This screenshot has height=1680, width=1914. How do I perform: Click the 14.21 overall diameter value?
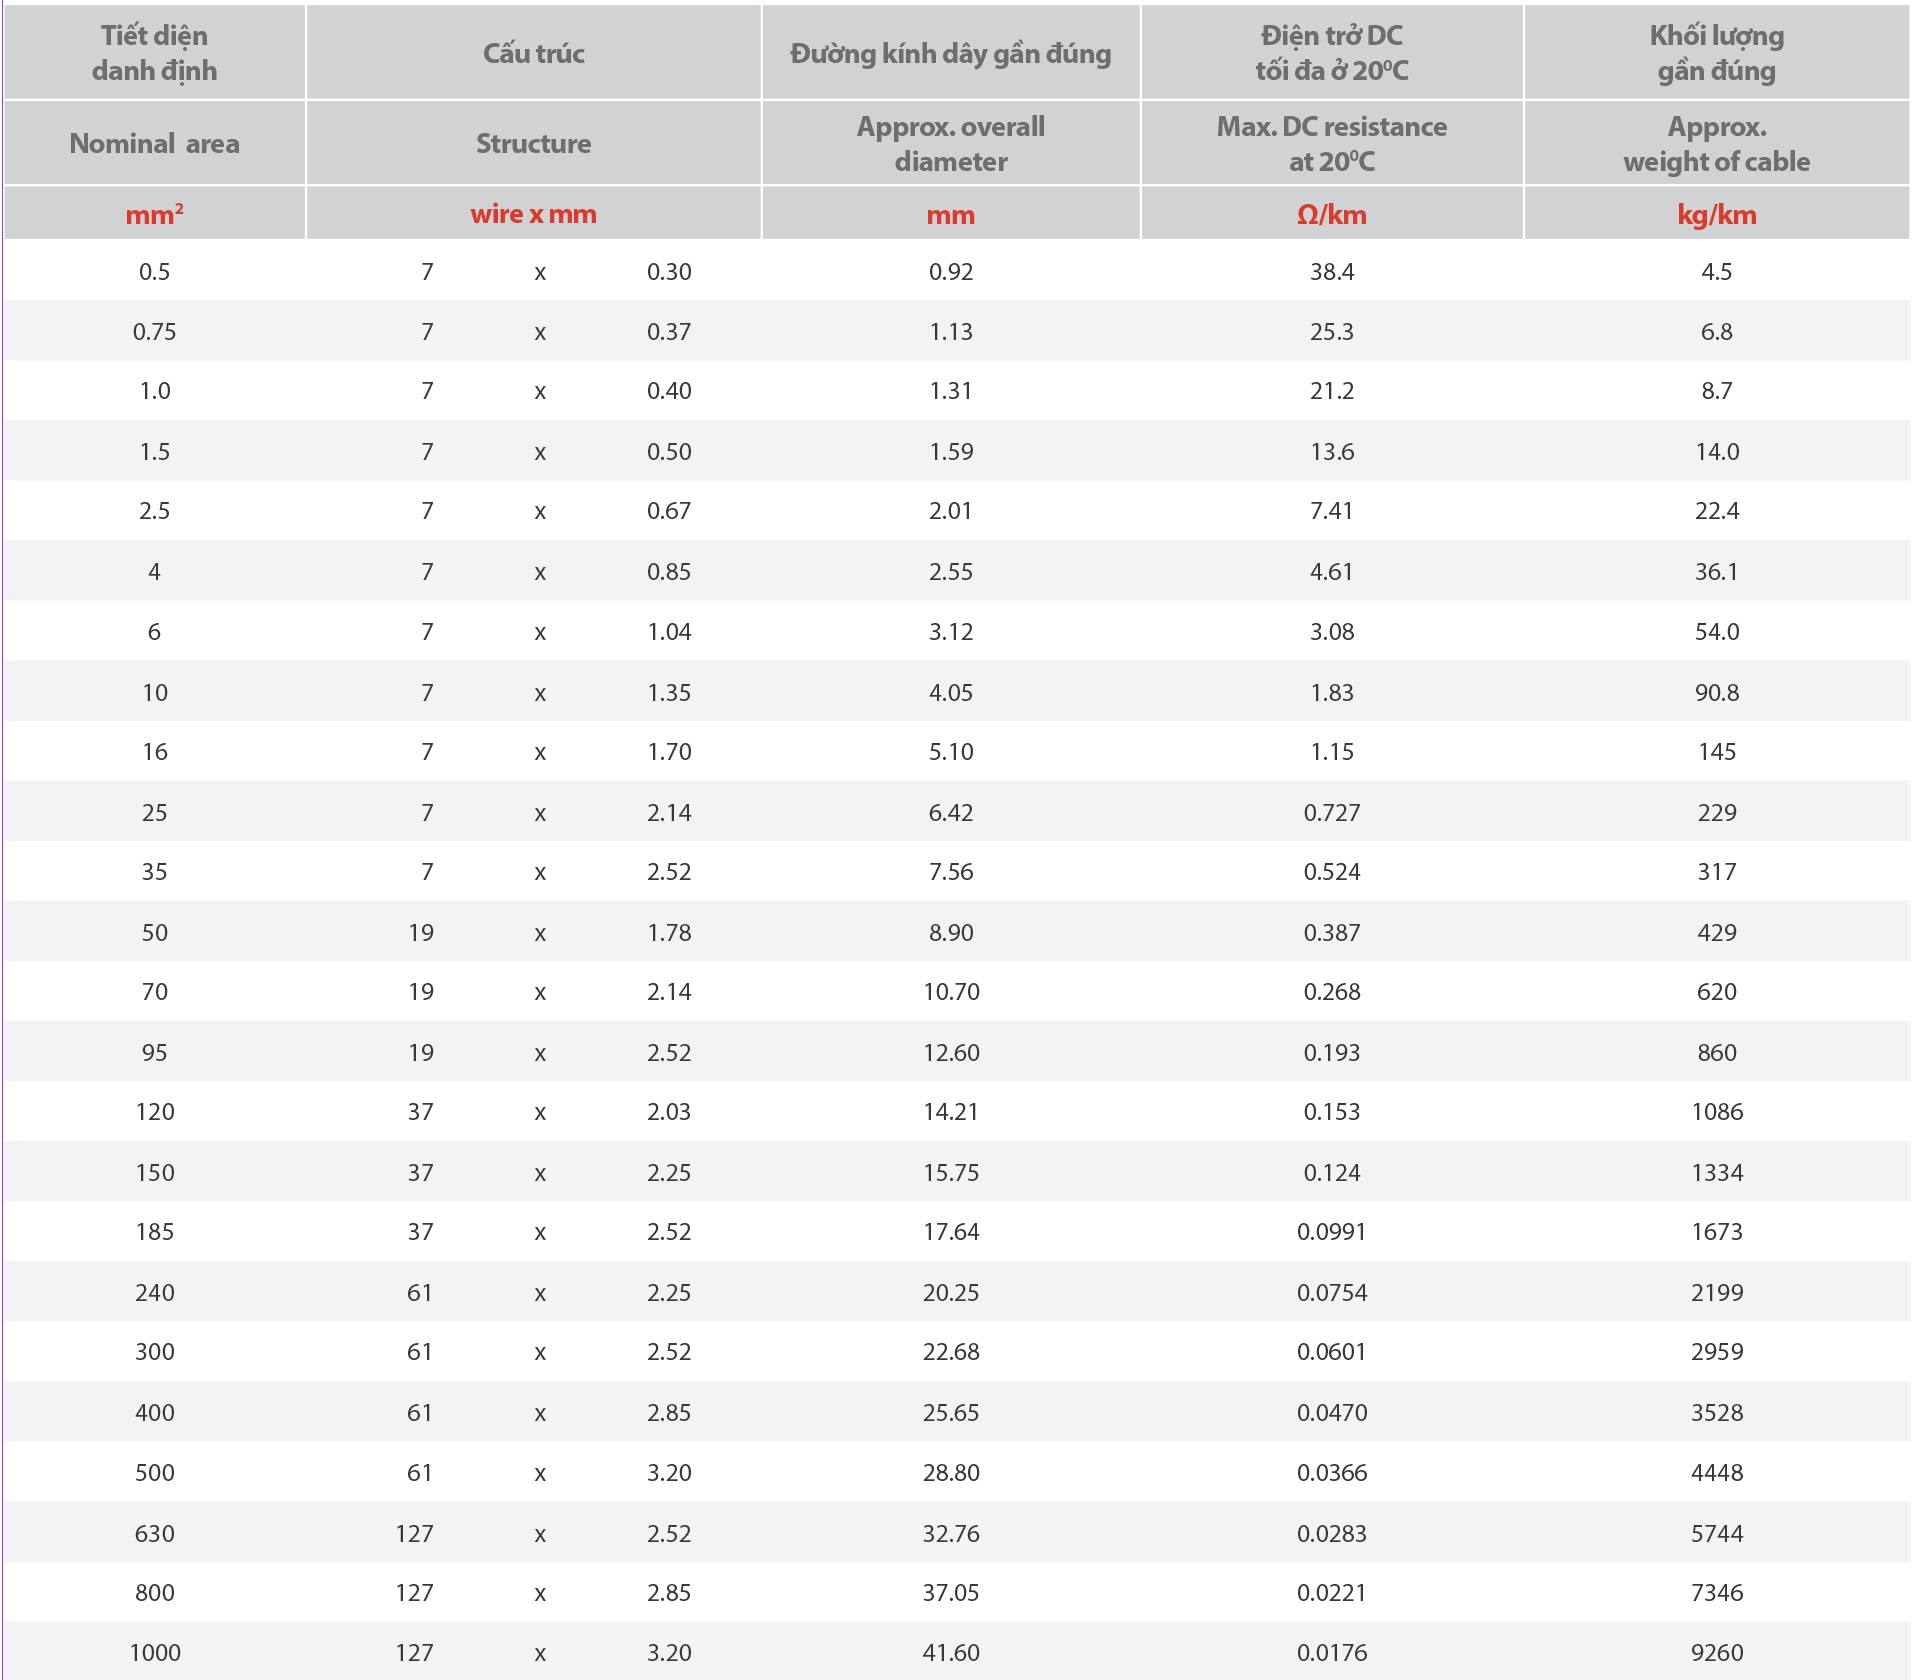[950, 1112]
